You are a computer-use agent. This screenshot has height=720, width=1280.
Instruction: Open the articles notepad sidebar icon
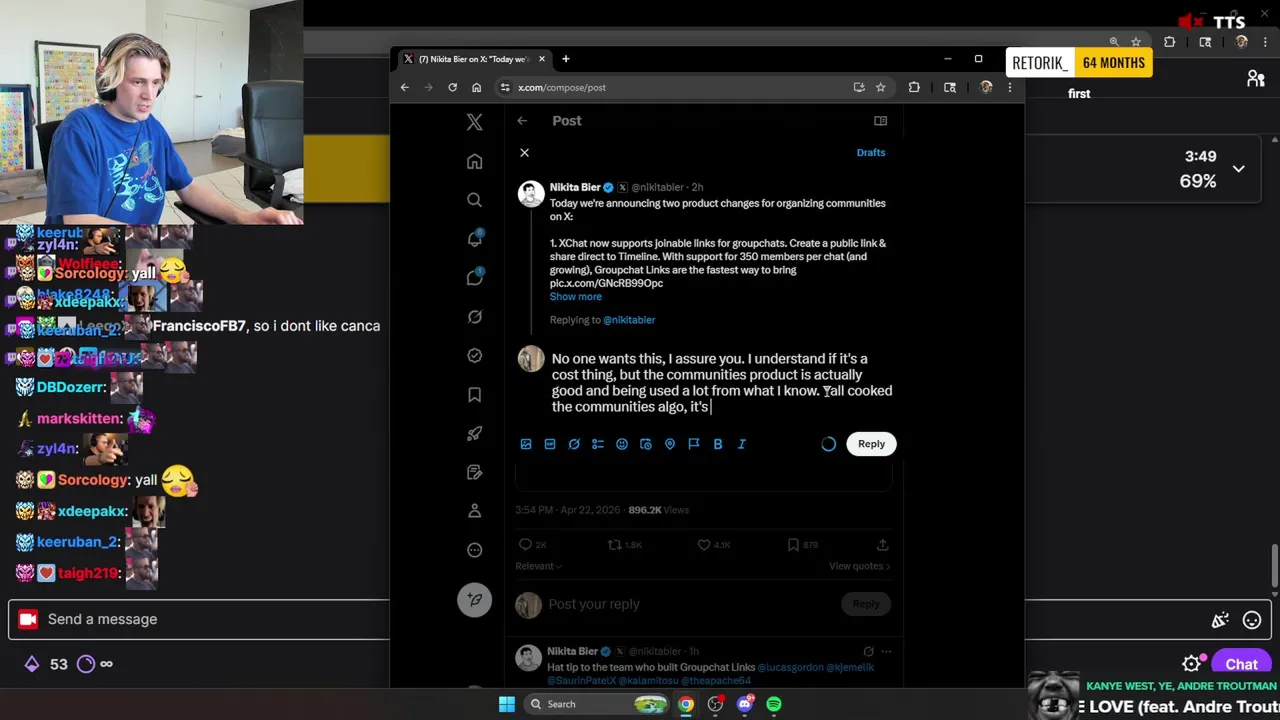[474, 472]
